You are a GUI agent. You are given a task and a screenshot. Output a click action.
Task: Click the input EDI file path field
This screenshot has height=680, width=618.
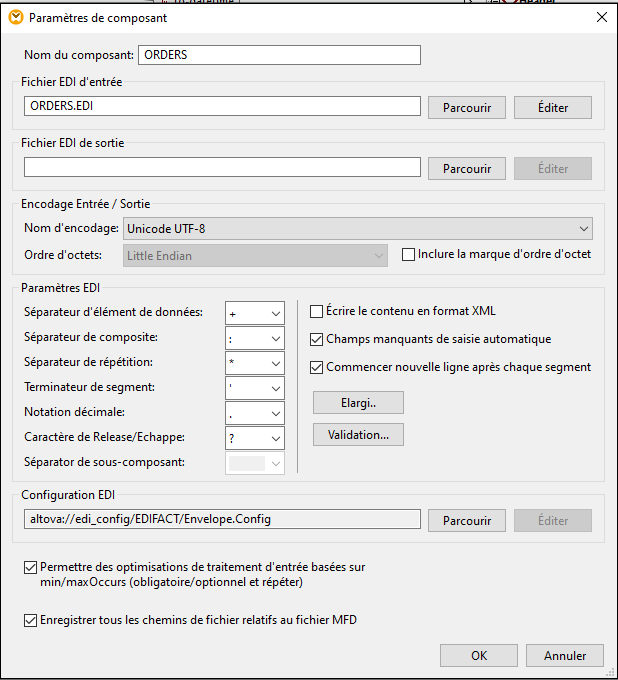coord(222,106)
